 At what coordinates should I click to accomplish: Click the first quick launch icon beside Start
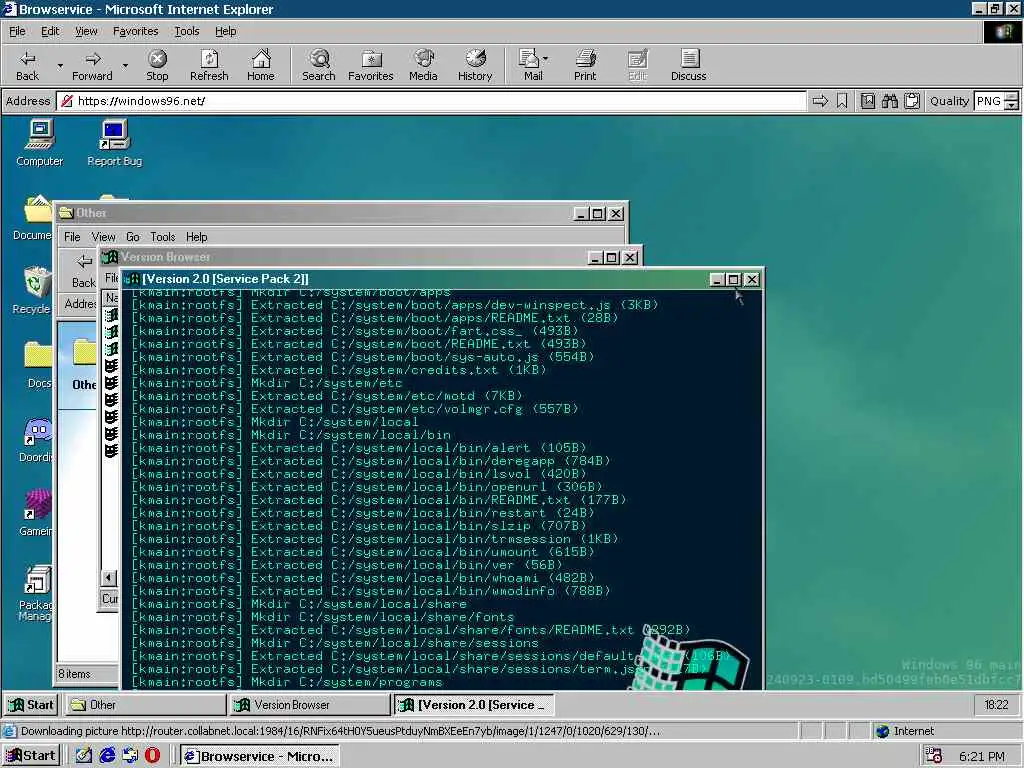(84, 756)
